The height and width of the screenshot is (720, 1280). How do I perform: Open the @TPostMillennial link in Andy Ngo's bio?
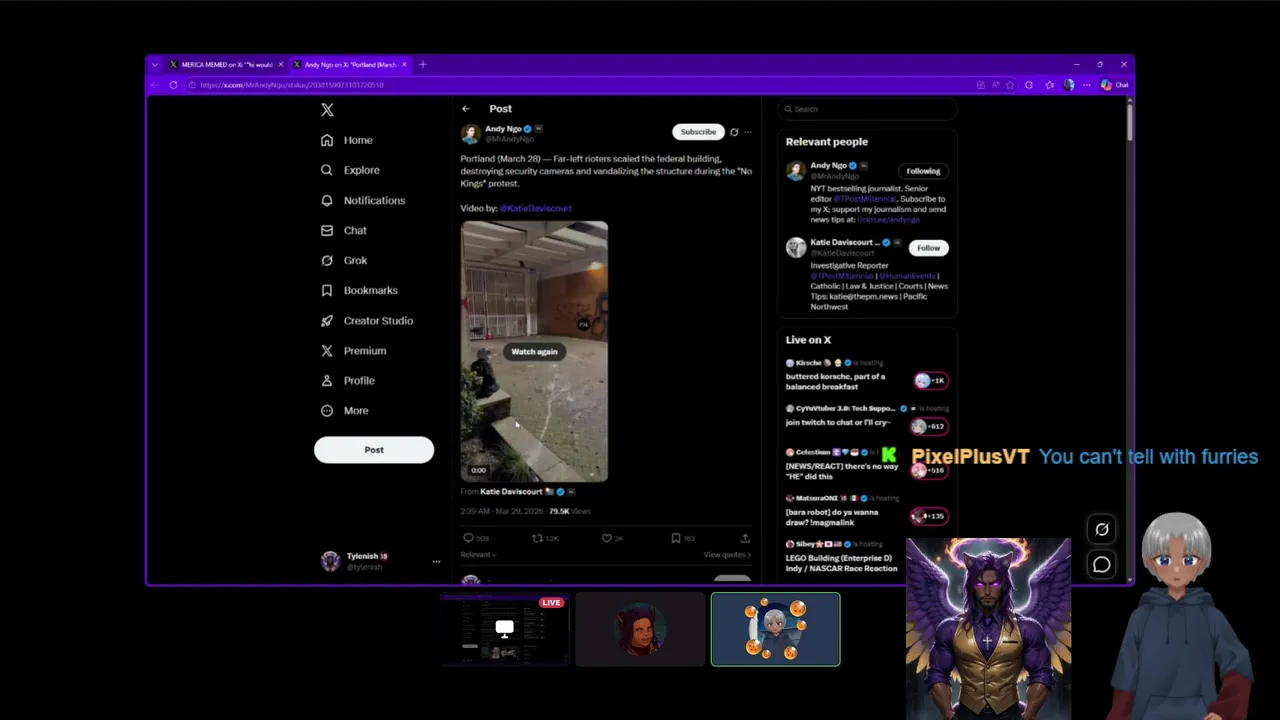tap(865, 199)
